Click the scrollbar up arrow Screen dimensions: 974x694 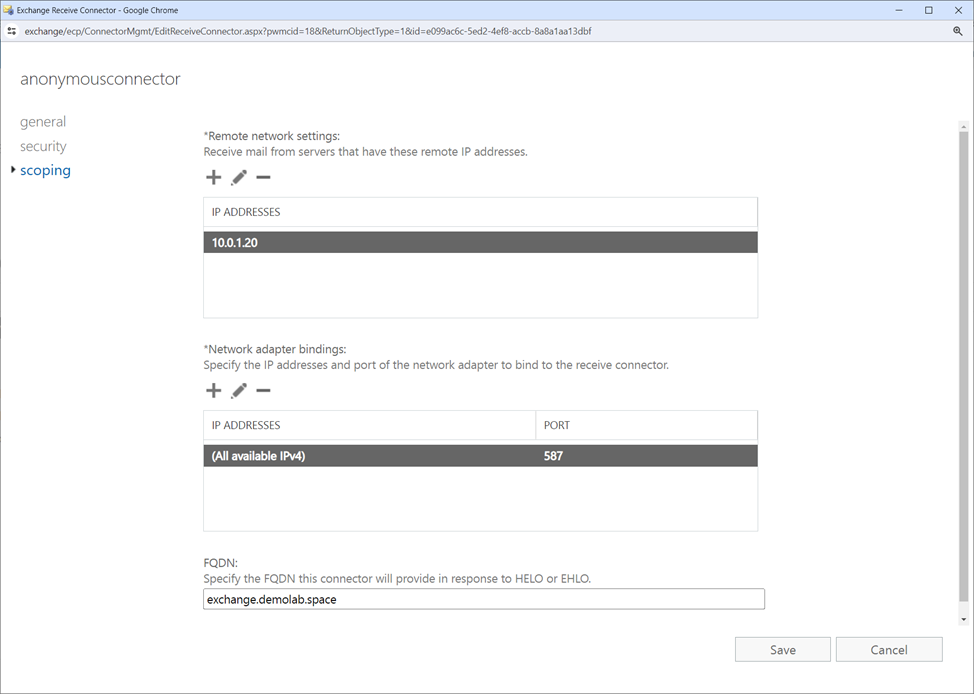[963, 126]
